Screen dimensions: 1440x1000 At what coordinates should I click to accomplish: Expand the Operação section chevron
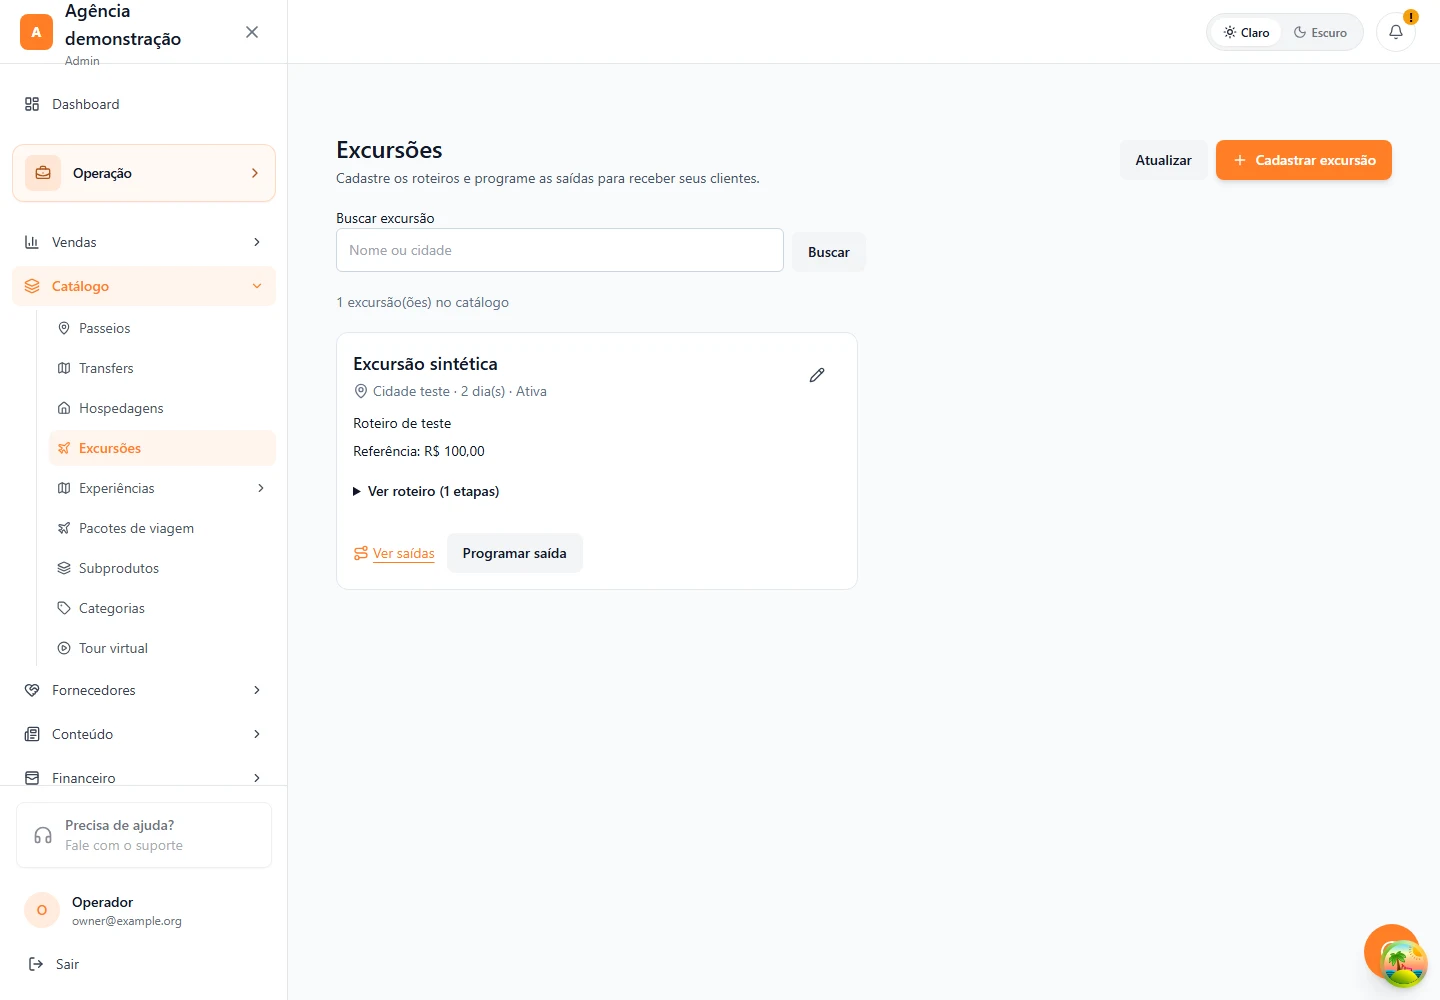pos(255,173)
